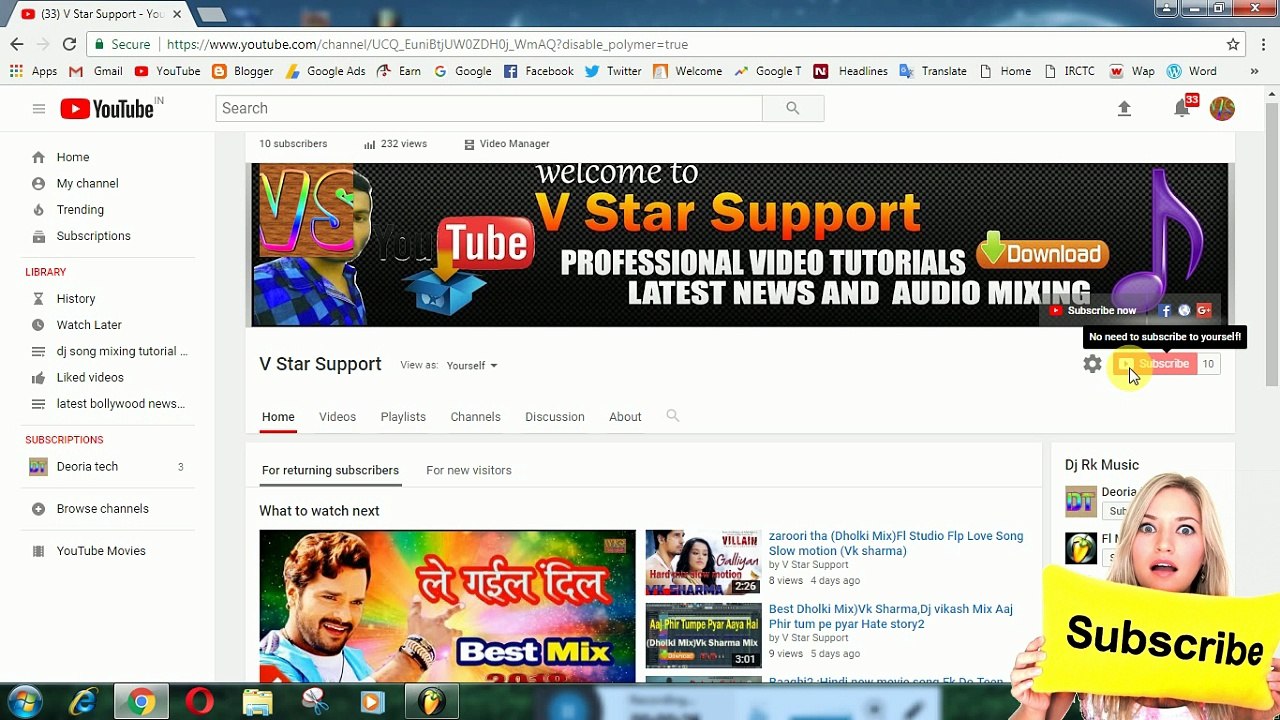Click in the YouTube search field
This screenshot has height=720, width=1280.
[x=489, y=108]
